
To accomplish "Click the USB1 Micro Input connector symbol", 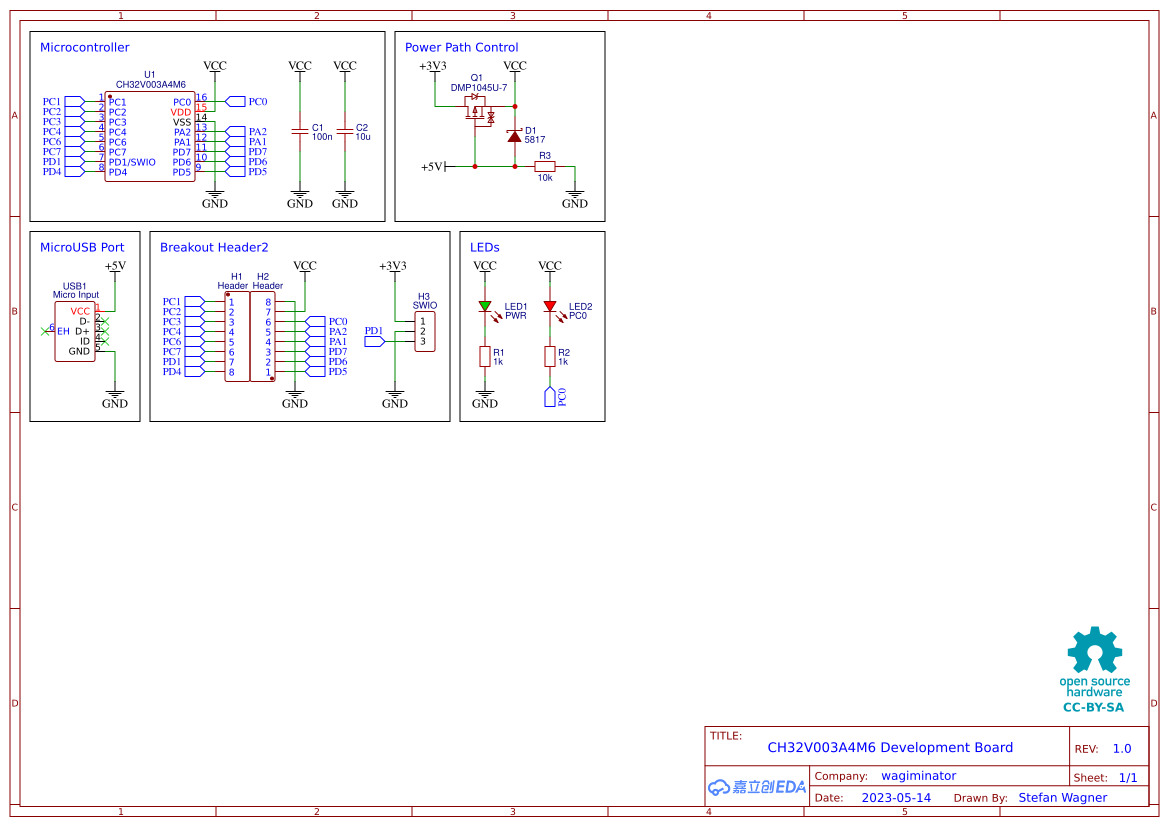I will 75,330.
